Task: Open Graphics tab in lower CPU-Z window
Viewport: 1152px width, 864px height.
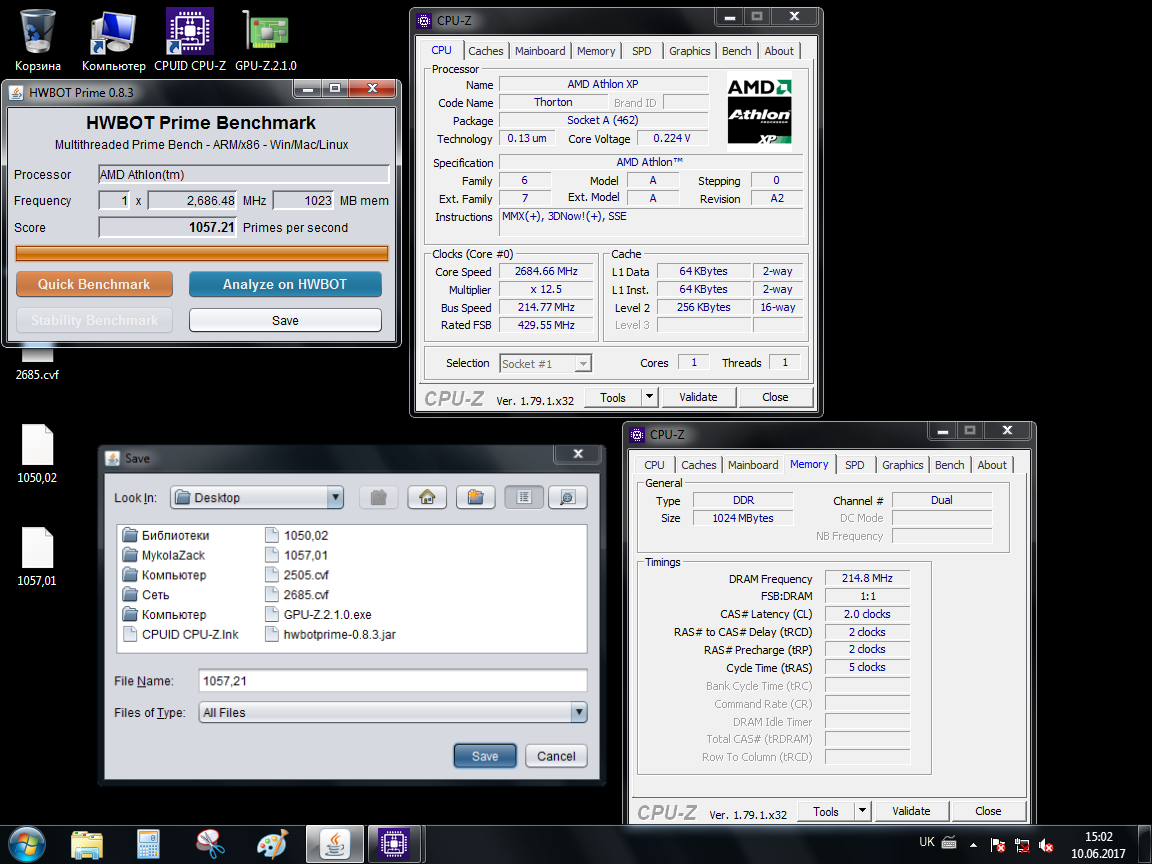Action: click(902, 465)
